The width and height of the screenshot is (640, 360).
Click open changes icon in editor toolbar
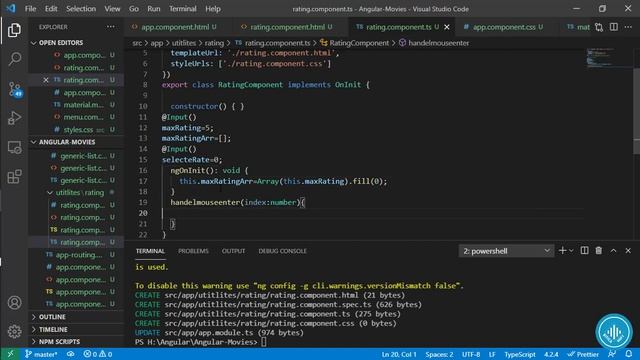click(599, 27)
